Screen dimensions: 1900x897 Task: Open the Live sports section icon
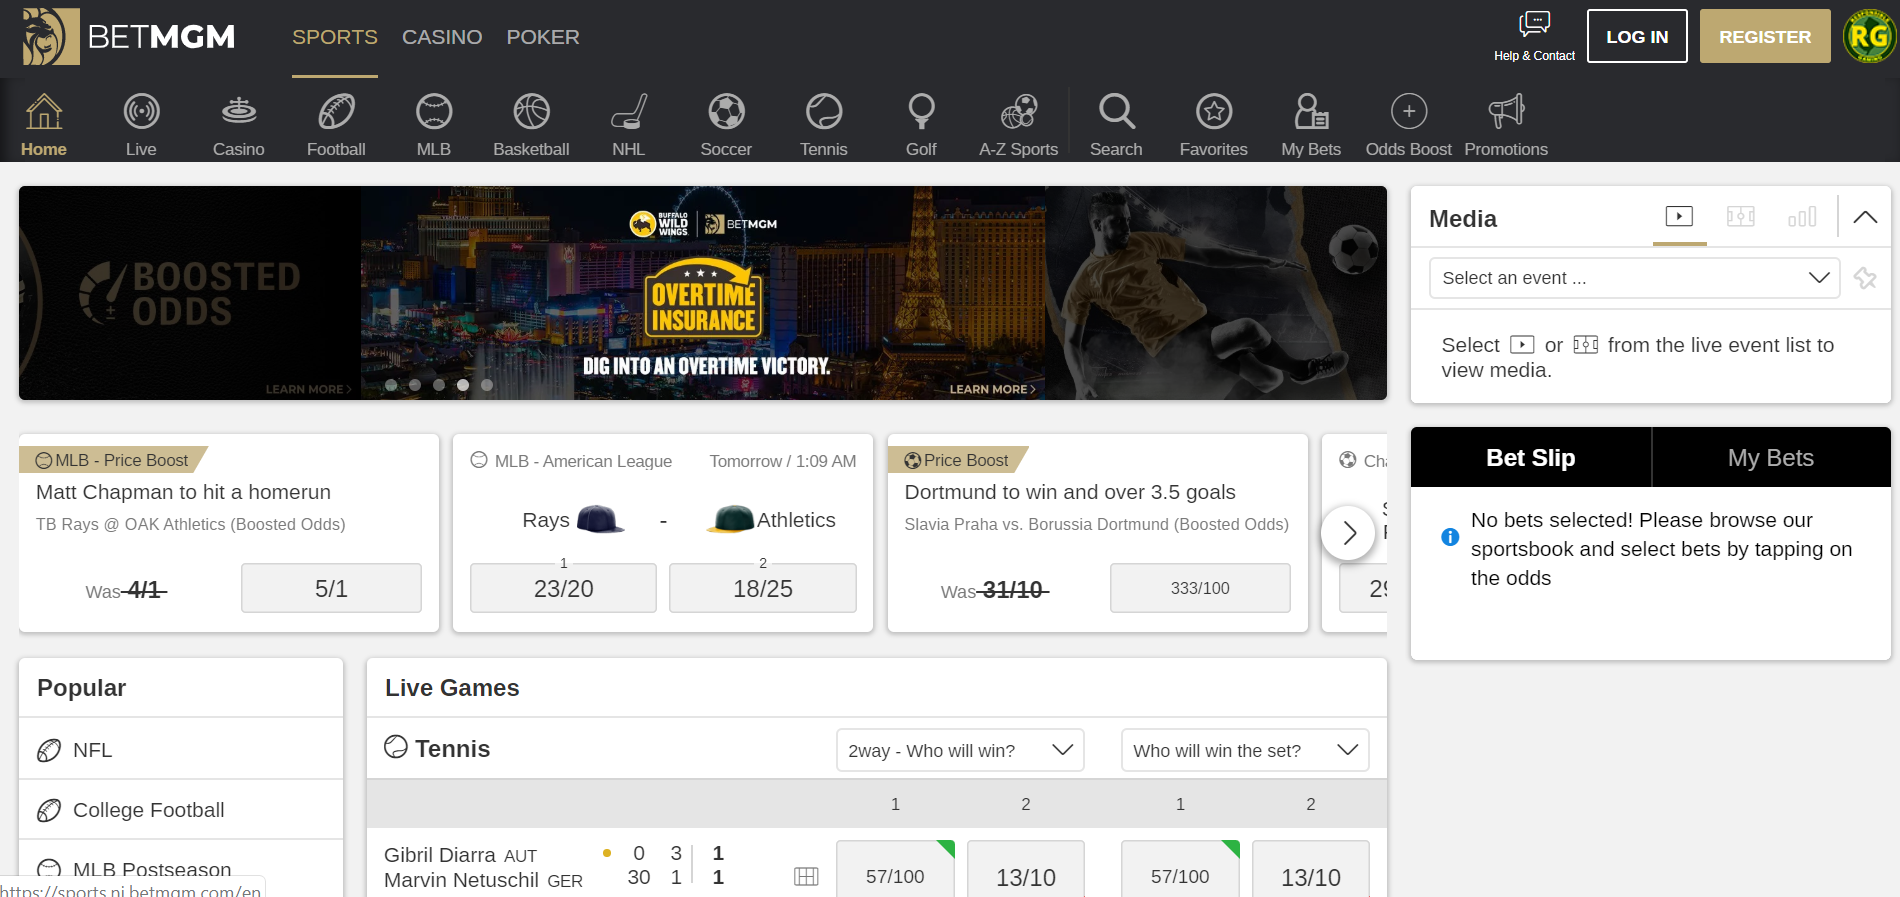tap(141, 112)
